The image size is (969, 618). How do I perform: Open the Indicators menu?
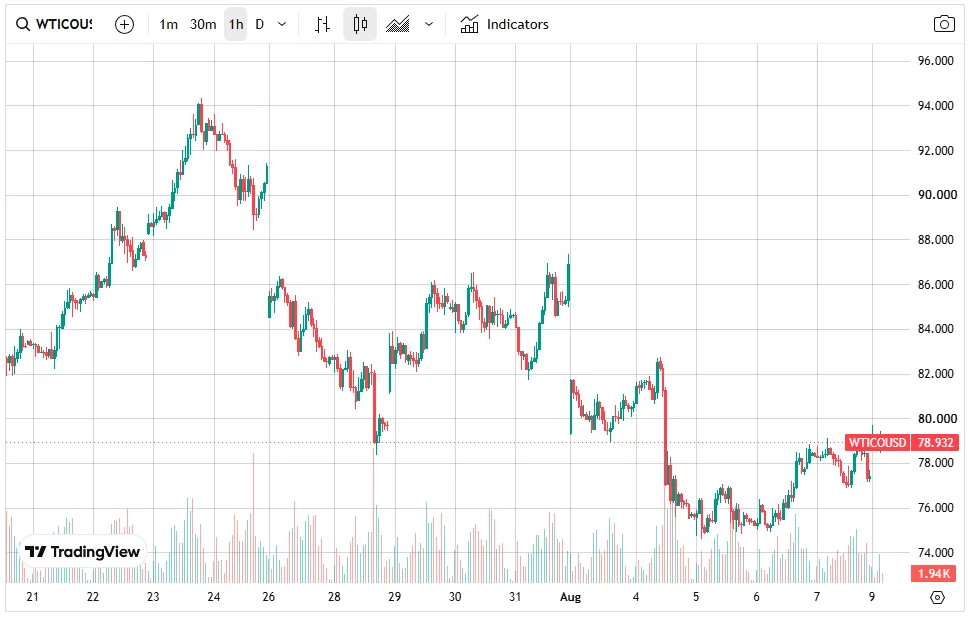coord(504,24)
